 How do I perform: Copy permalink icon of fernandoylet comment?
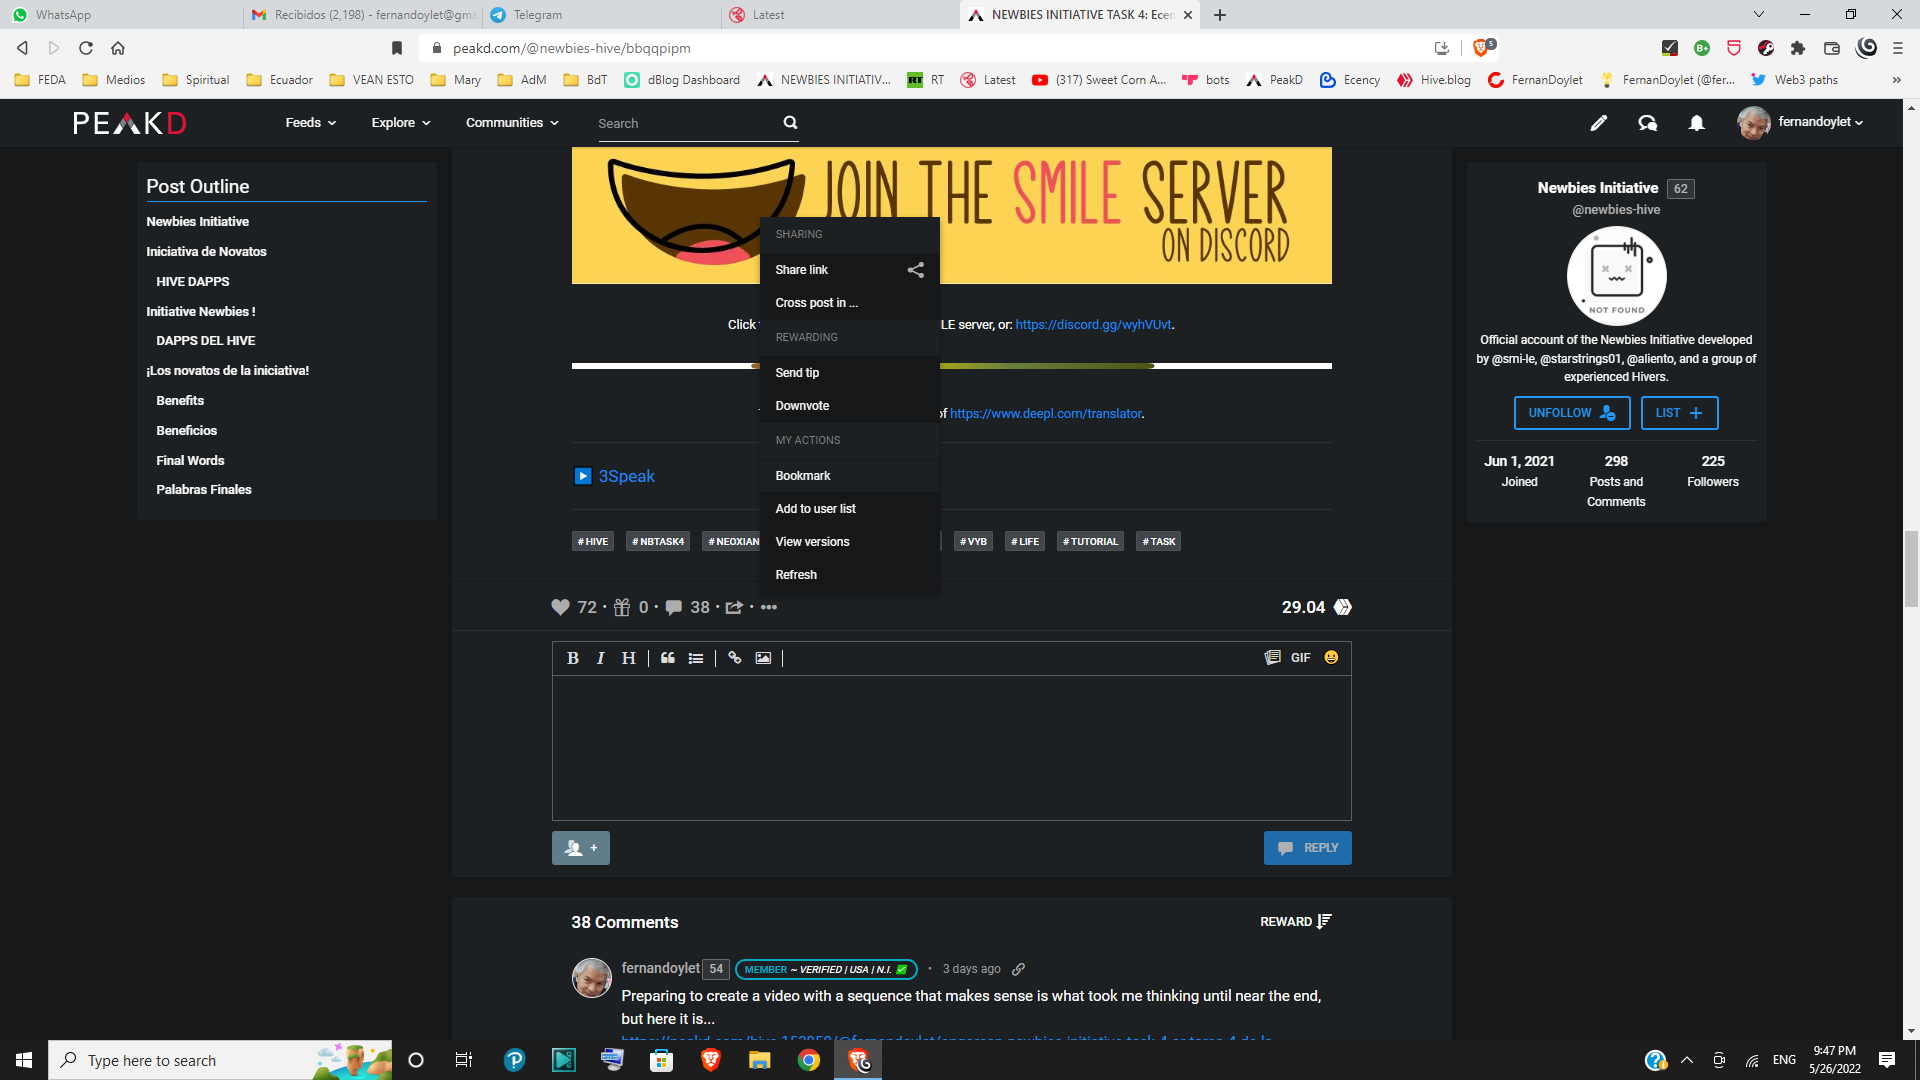(x=1018, y=969)
